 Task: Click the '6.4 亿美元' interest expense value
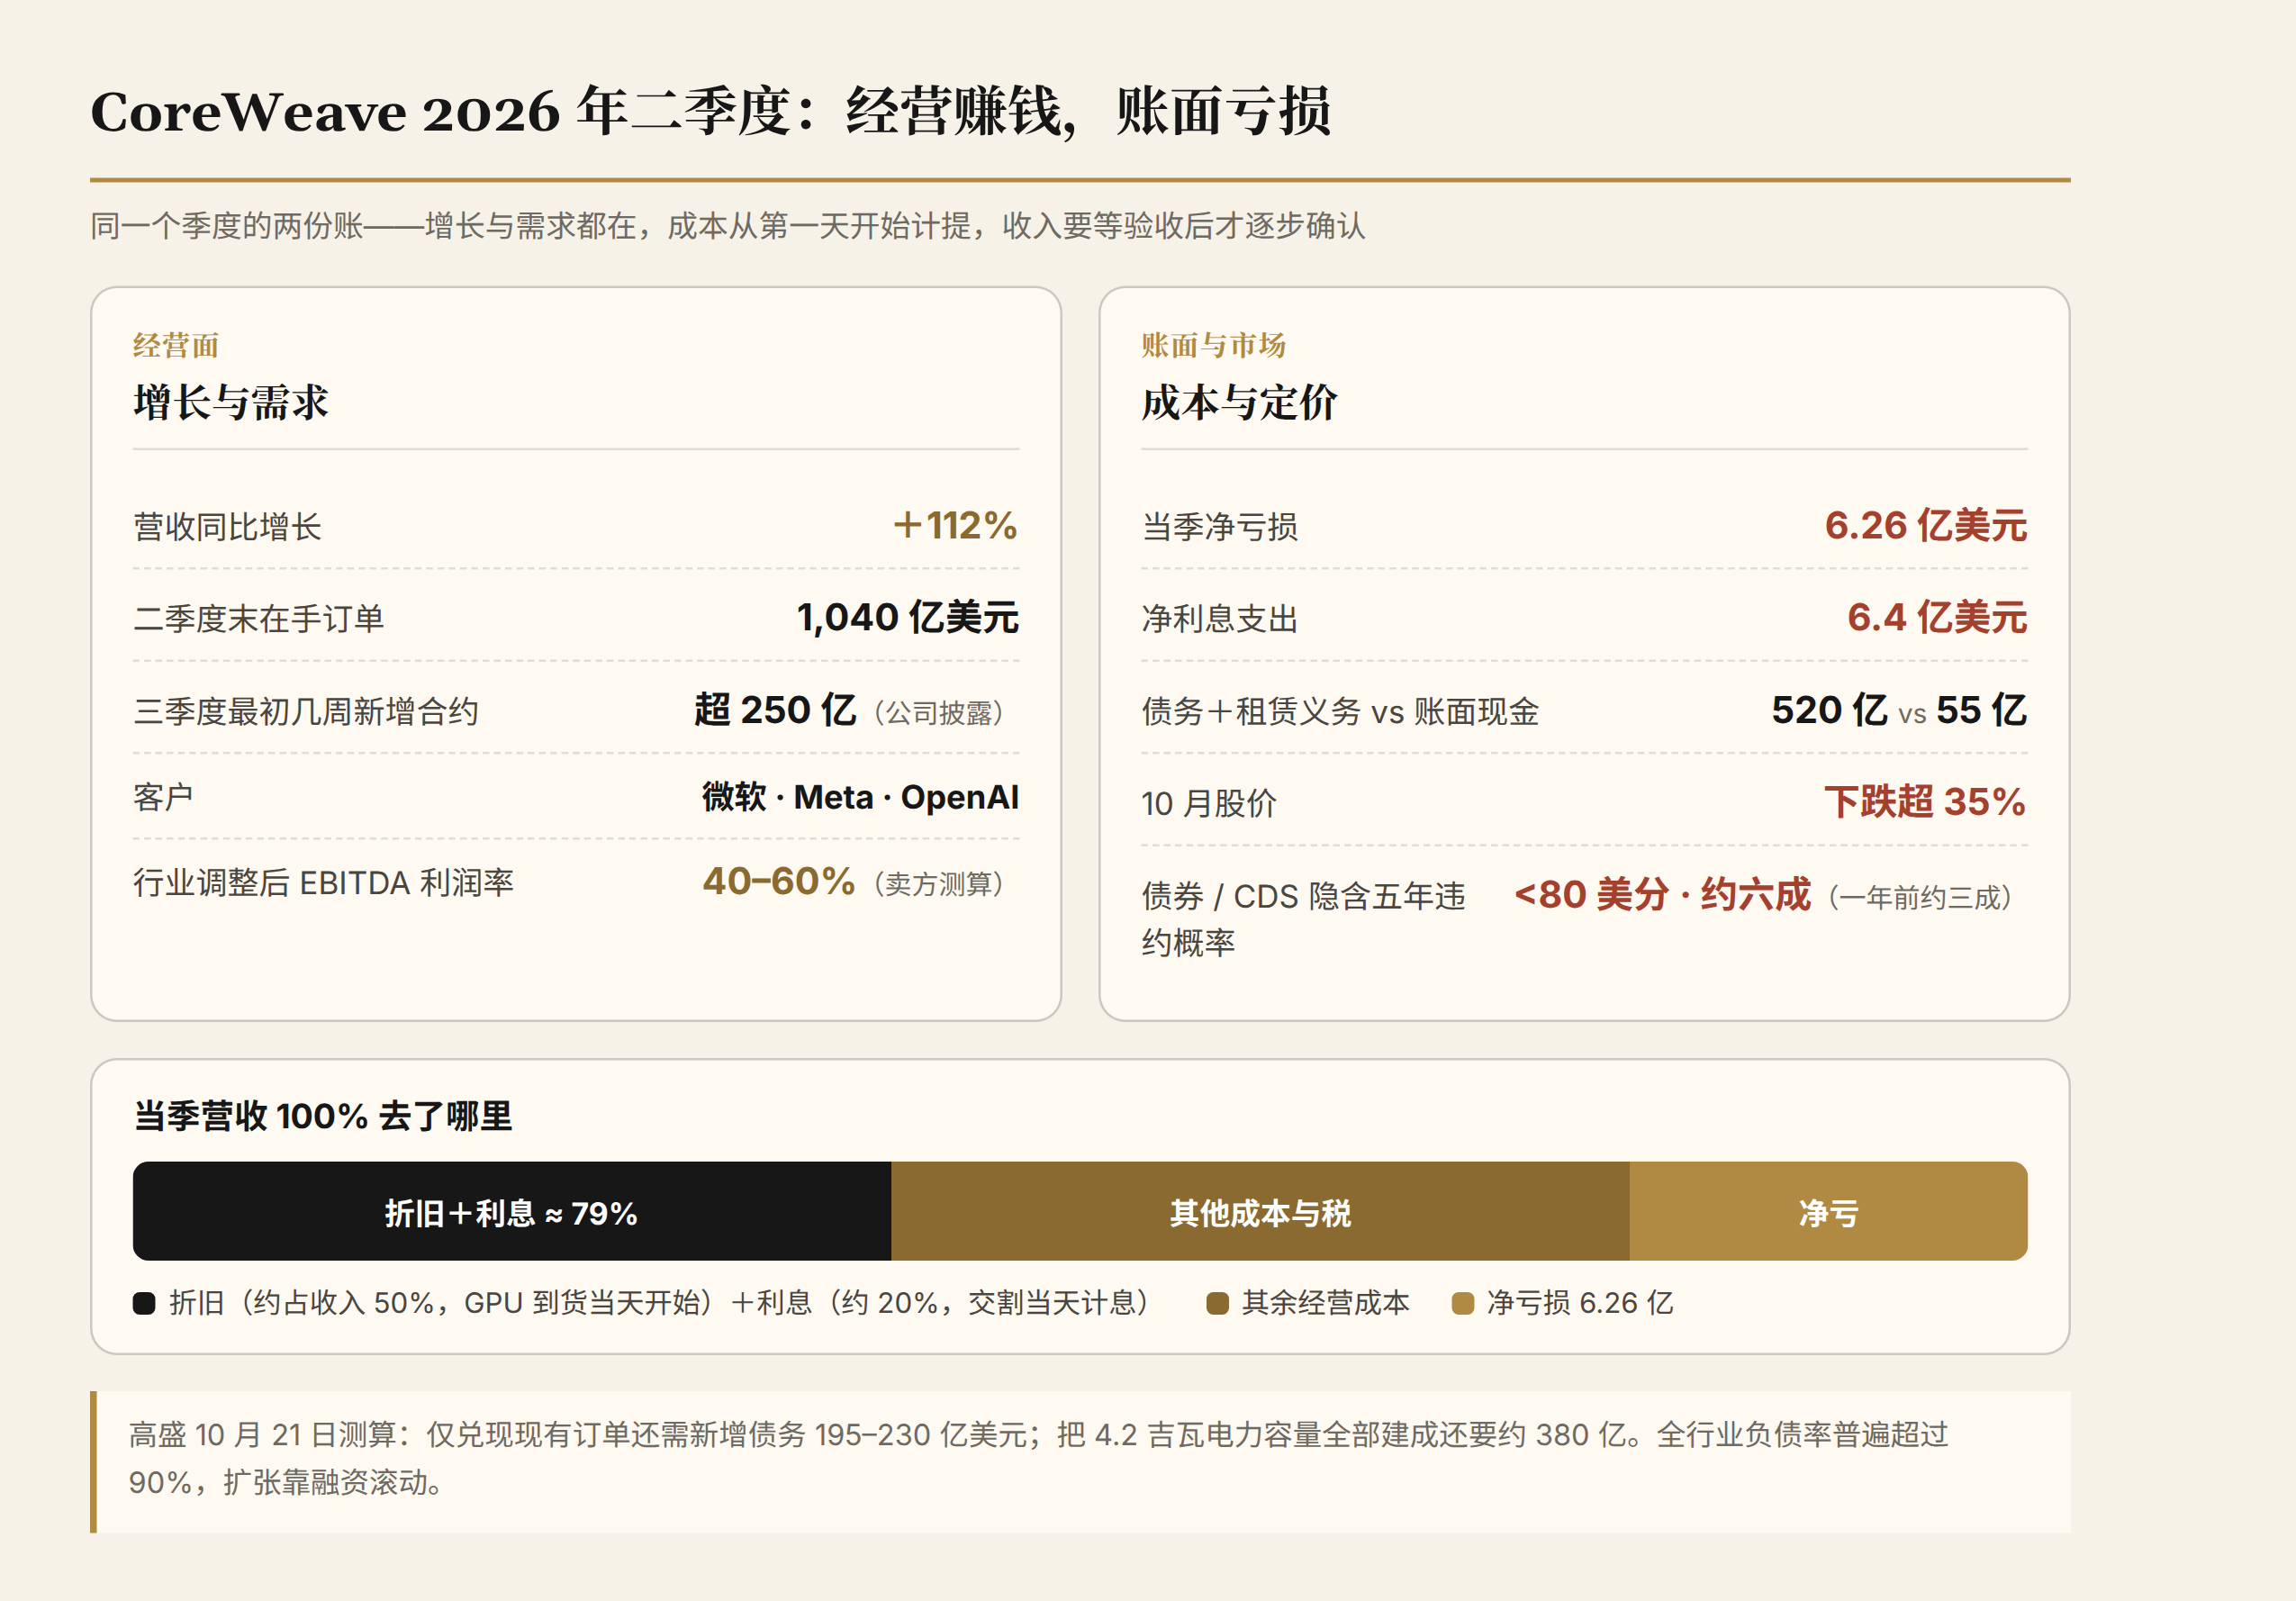[x=1936, y=617]
